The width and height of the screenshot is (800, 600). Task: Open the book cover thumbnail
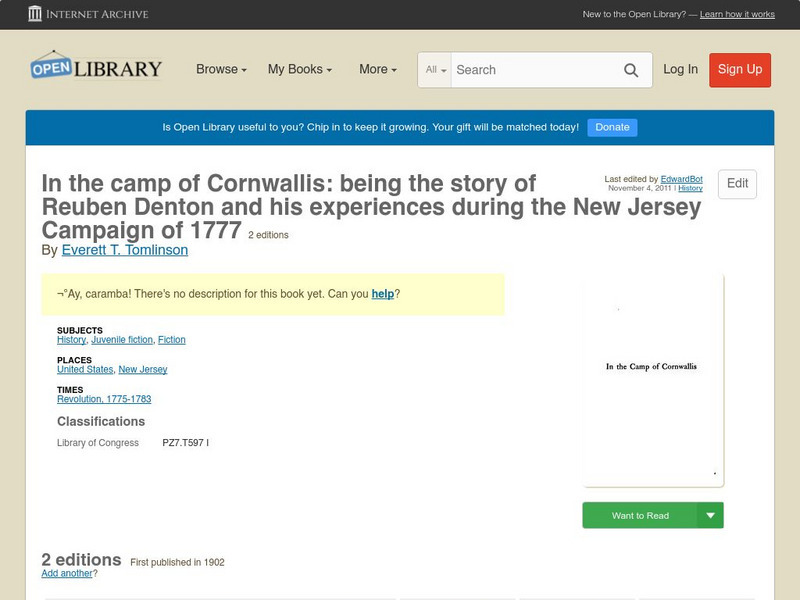653,378
